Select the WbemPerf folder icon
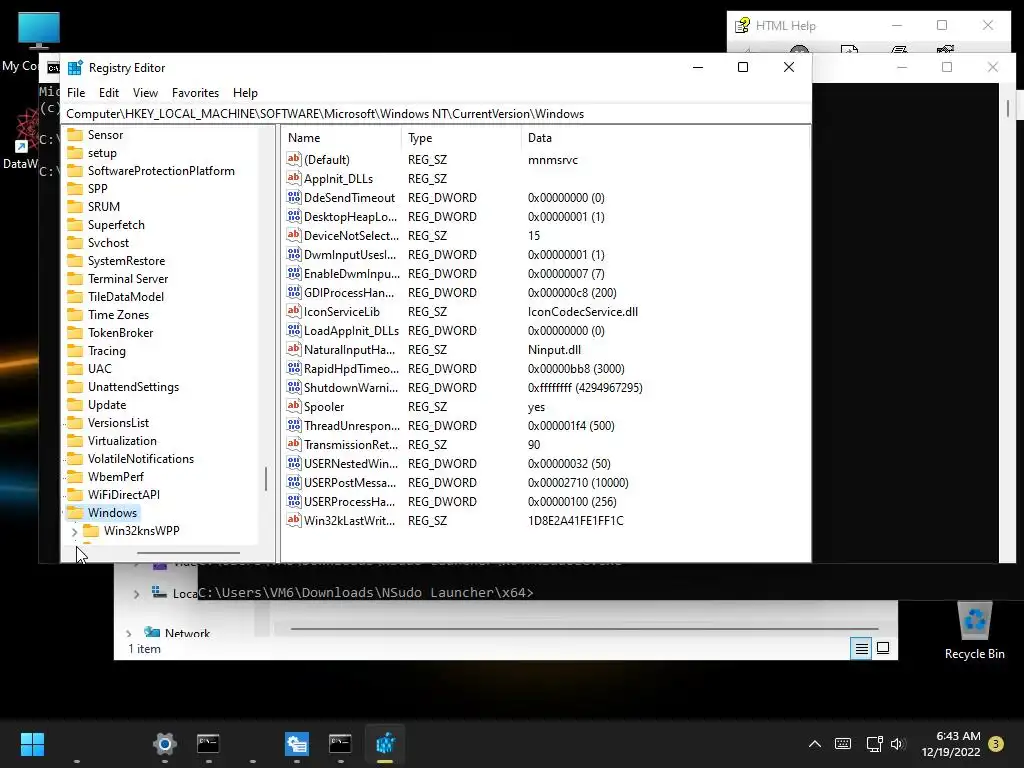Screen dimensions: 1024x768 (76, 477)
